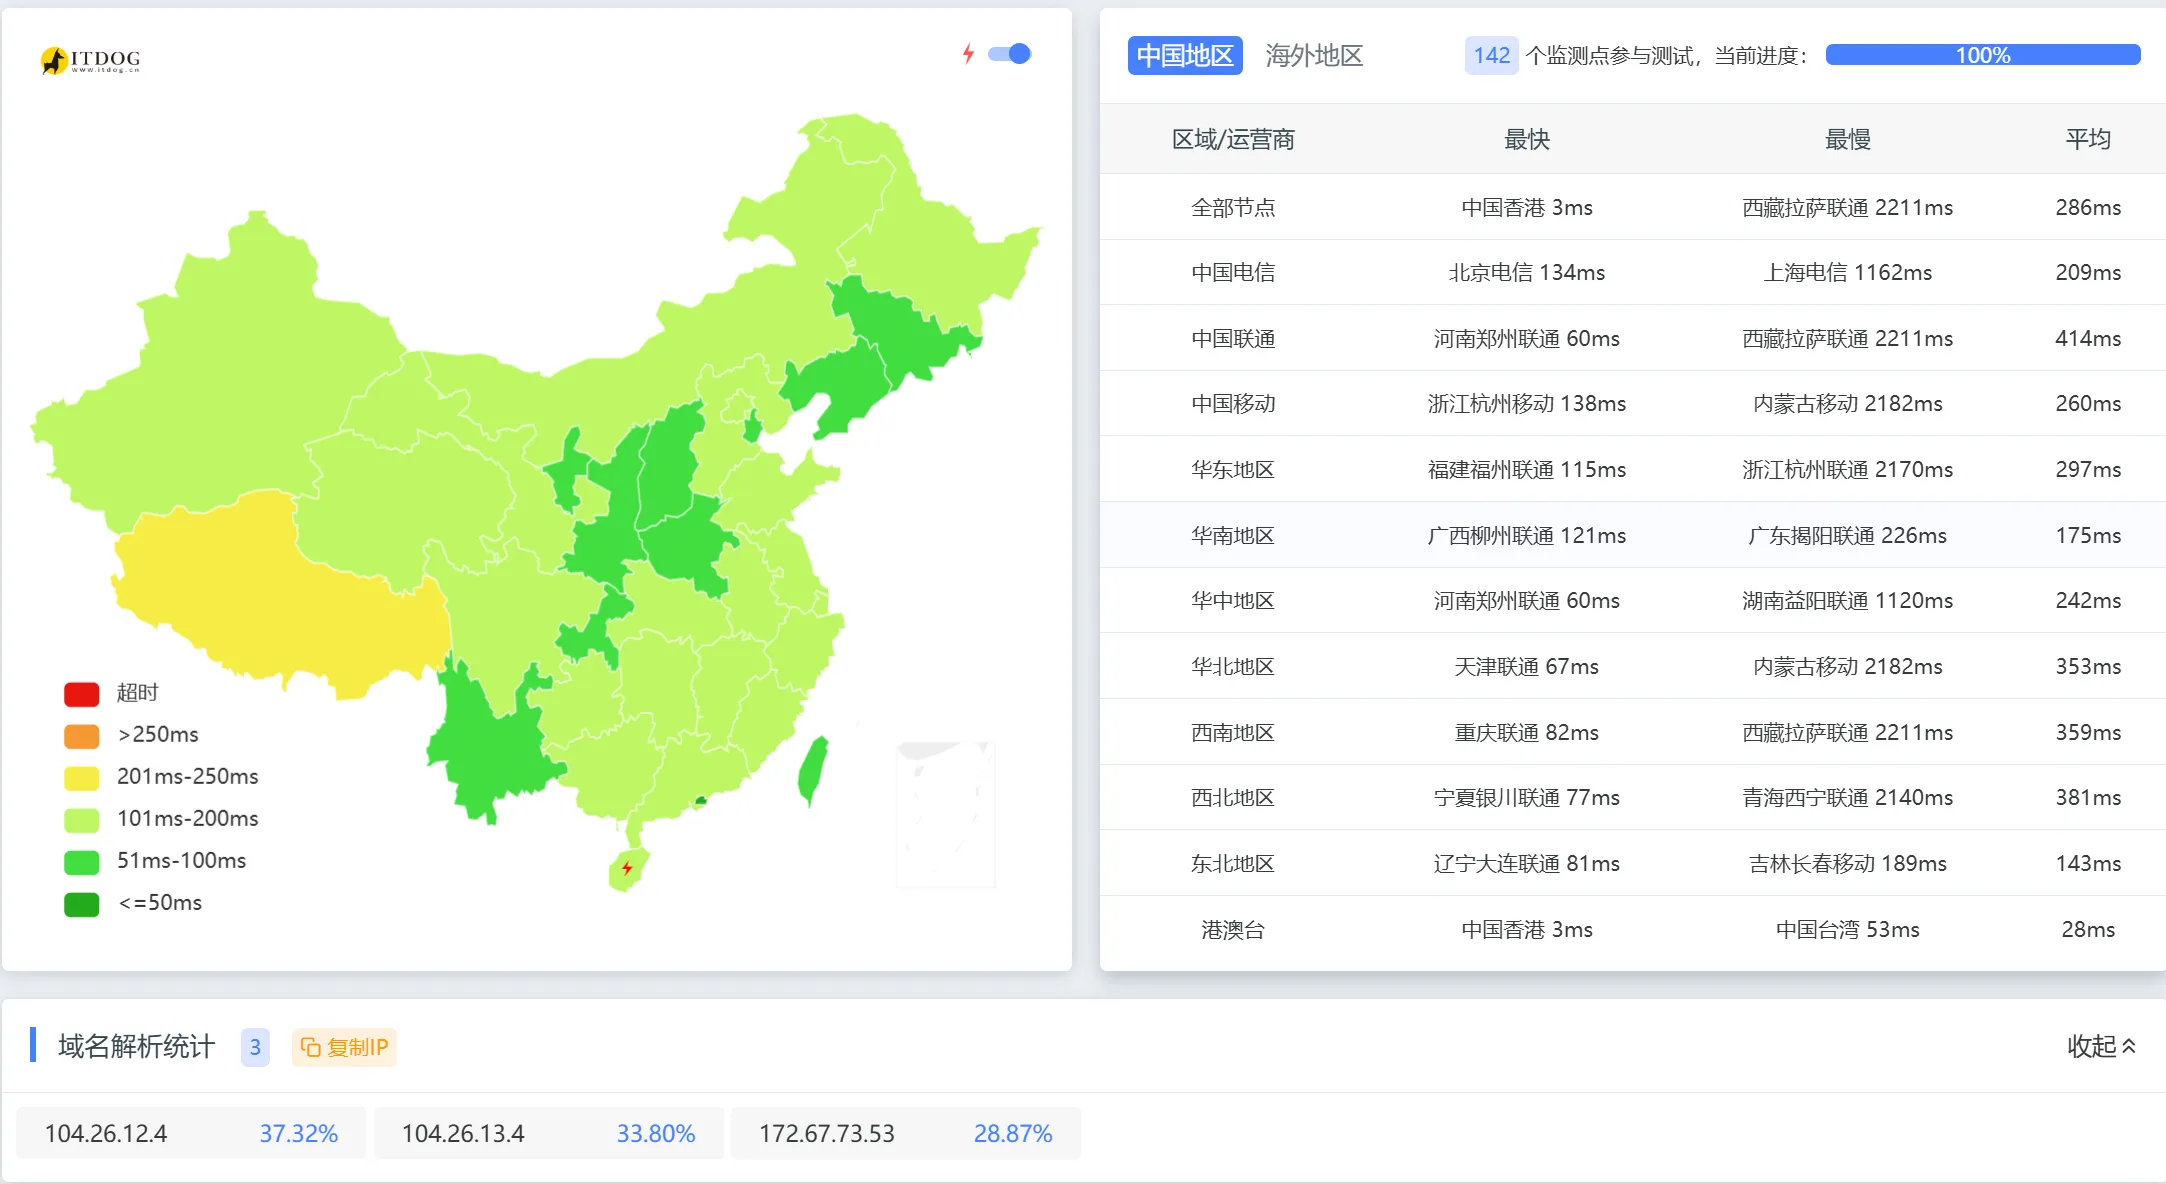This screenshot has width=2166, height=1184.
Task: Click the 3 count badge beside 域名解析统计
Action: coord(255,1047)
